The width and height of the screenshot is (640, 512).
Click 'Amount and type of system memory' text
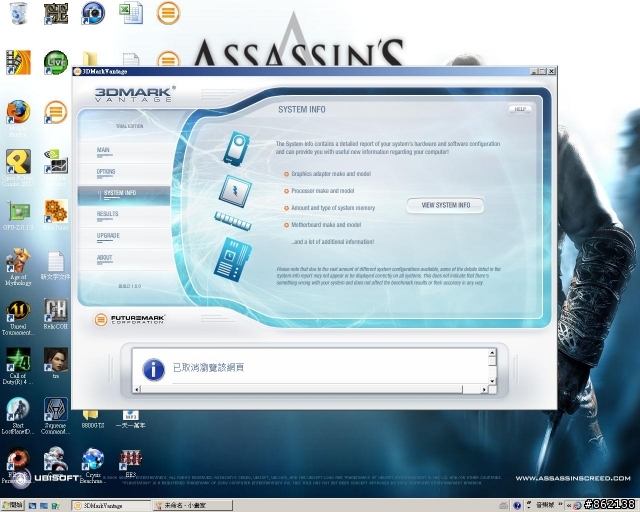click(x=333, y=208)
